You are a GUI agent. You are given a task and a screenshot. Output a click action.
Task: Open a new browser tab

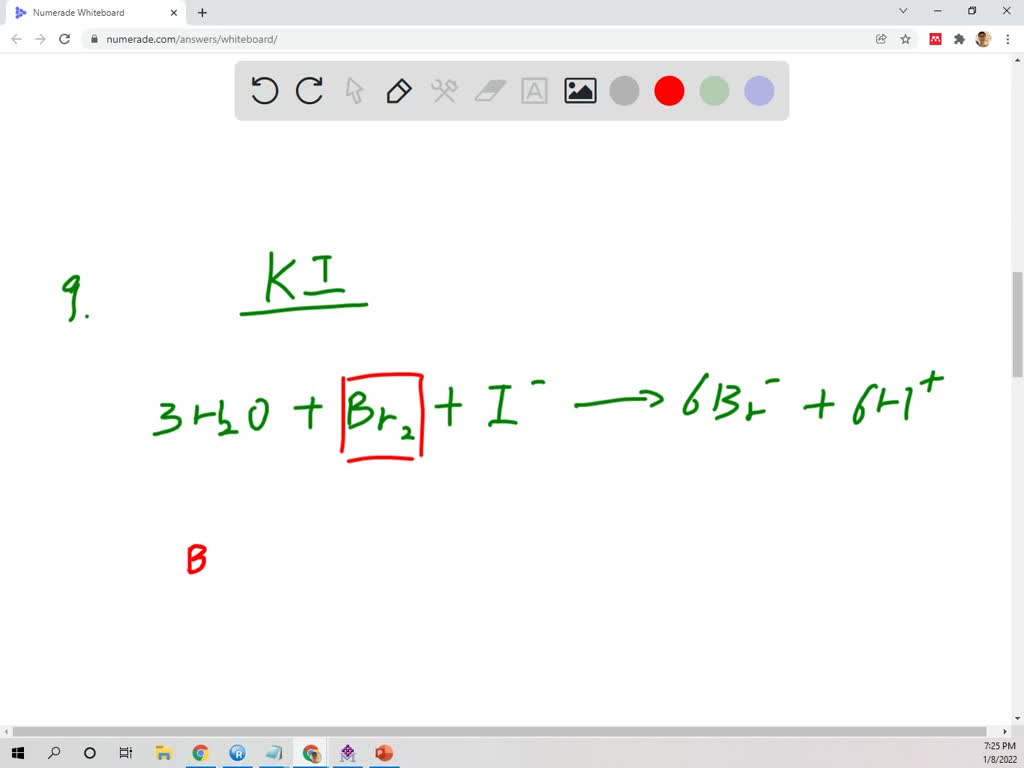(201, 13)
